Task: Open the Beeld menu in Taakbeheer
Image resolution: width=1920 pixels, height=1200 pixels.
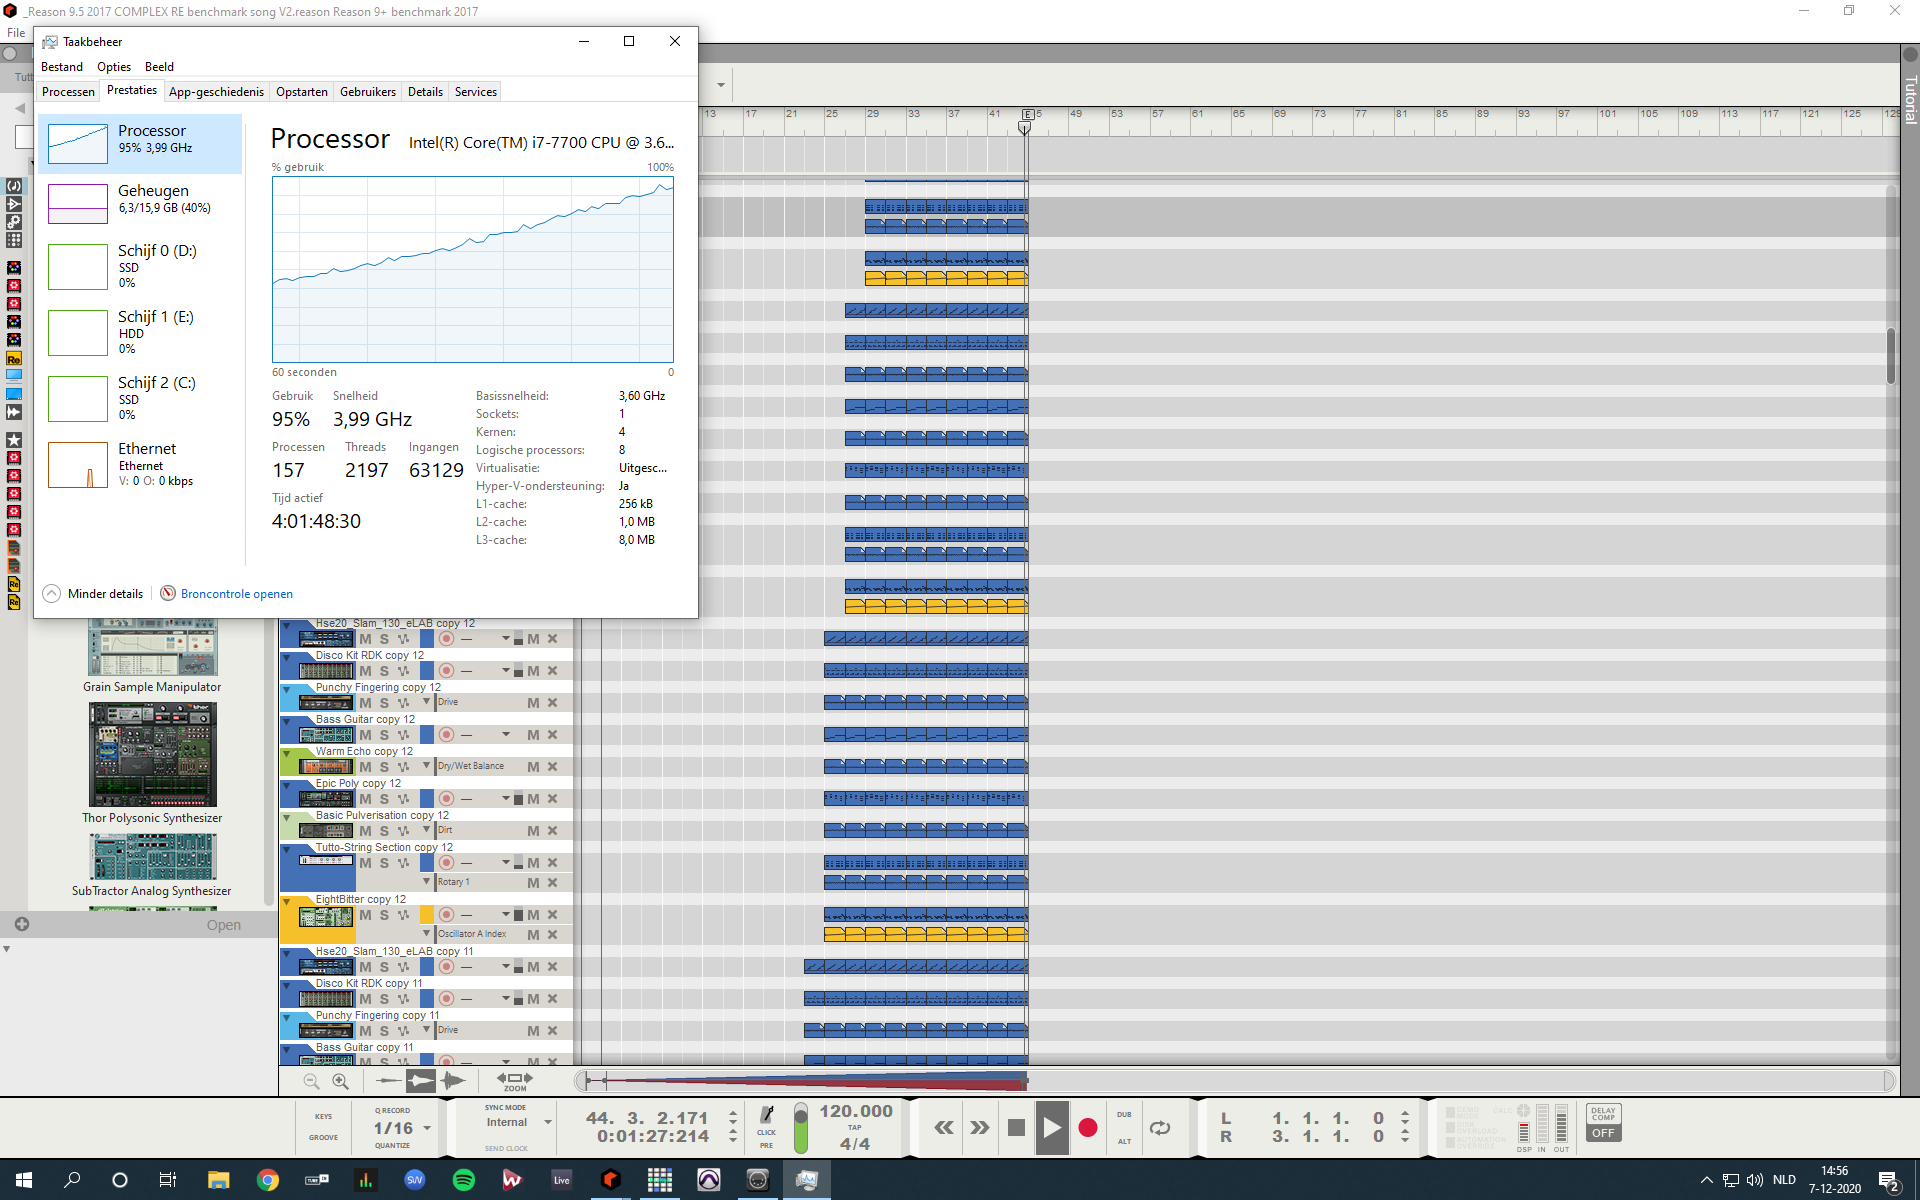Action: click(159, 67)
